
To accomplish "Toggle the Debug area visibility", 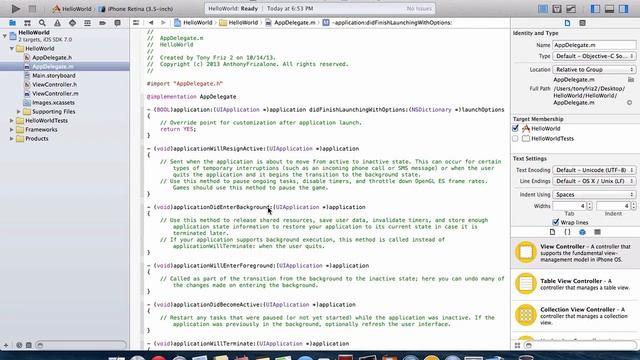I will (x=609, y=9).
